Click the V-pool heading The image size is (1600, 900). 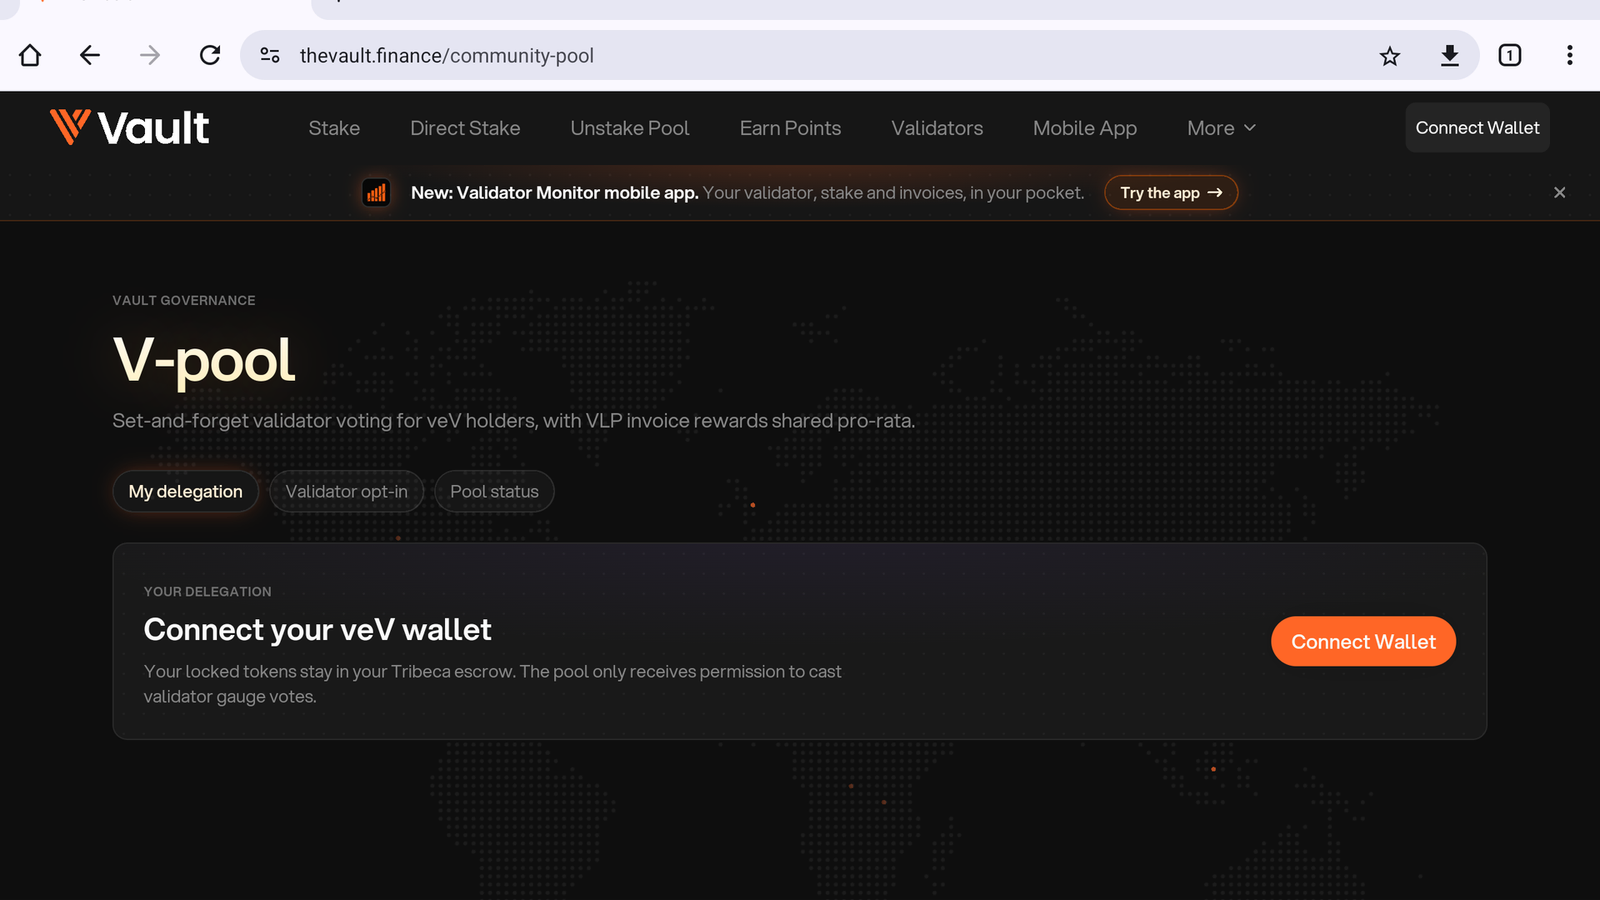pyautogui.click(x=204, y=359)
